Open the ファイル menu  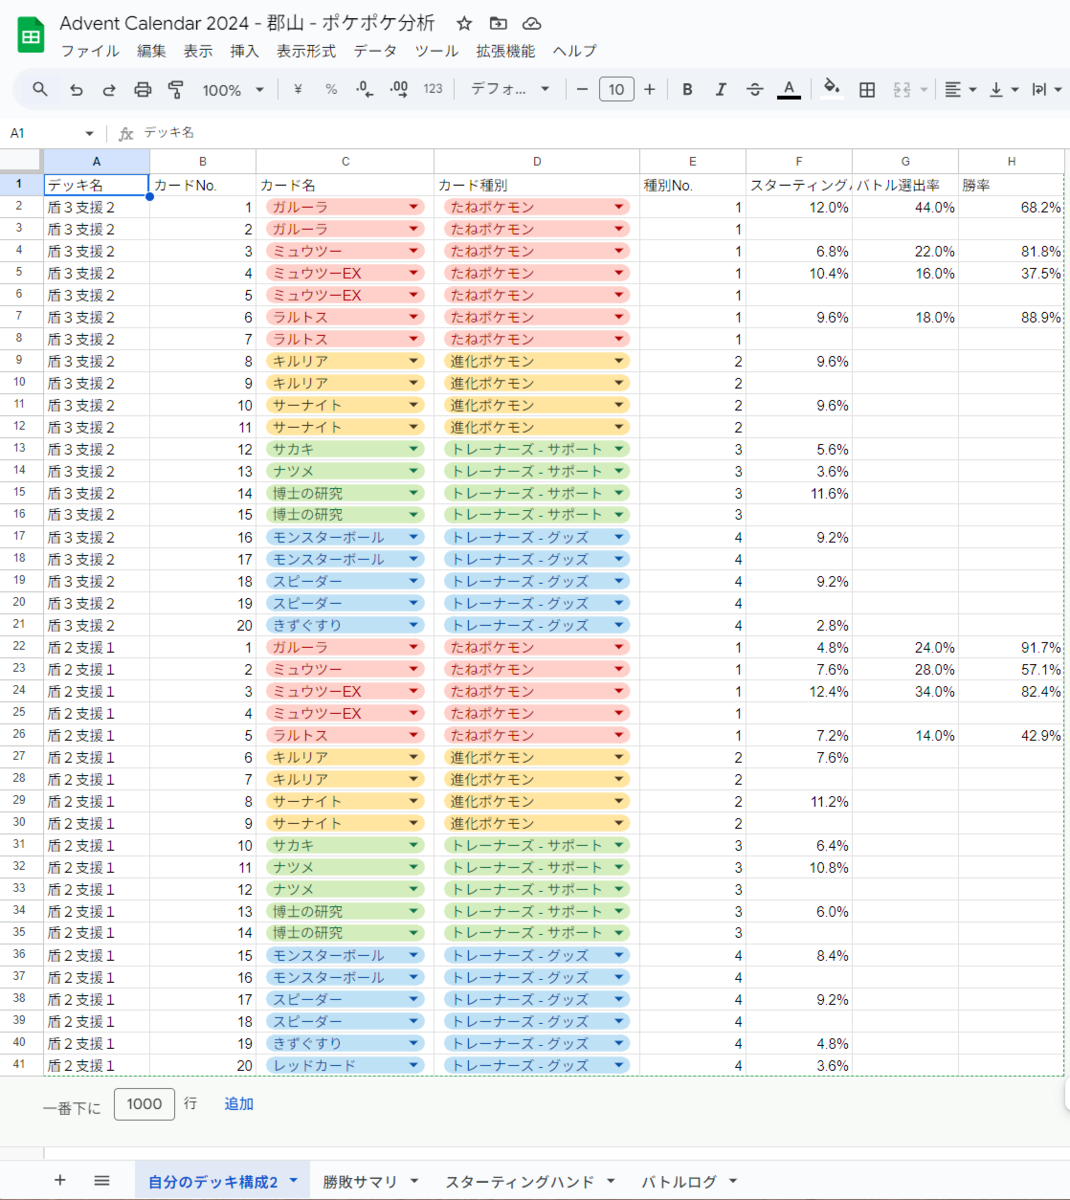90,51
